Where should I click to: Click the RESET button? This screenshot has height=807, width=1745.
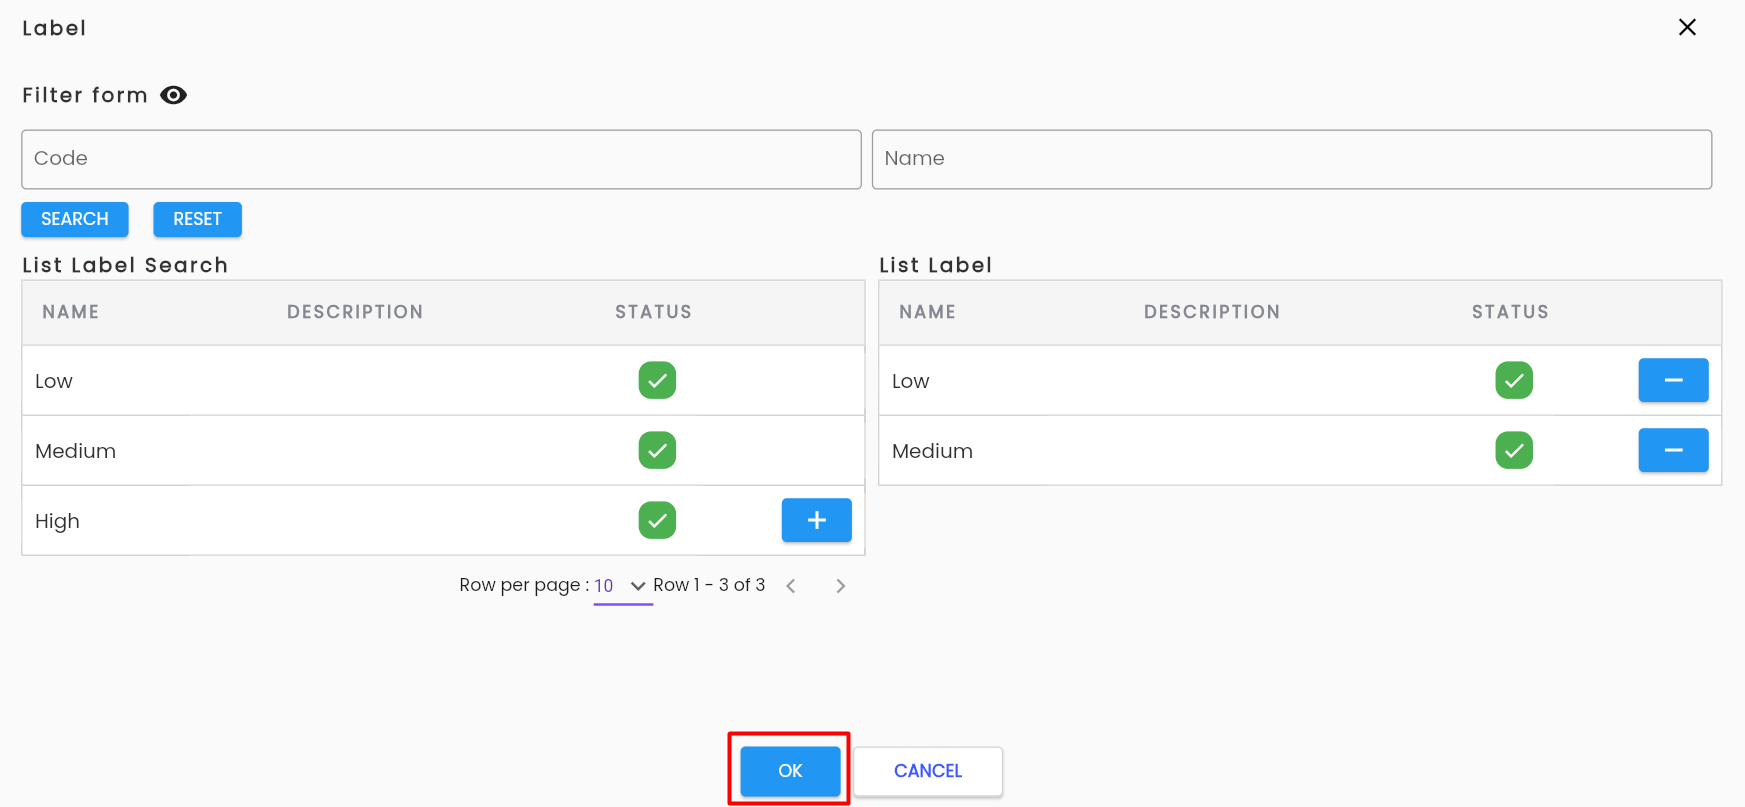(x=197, y=219)
